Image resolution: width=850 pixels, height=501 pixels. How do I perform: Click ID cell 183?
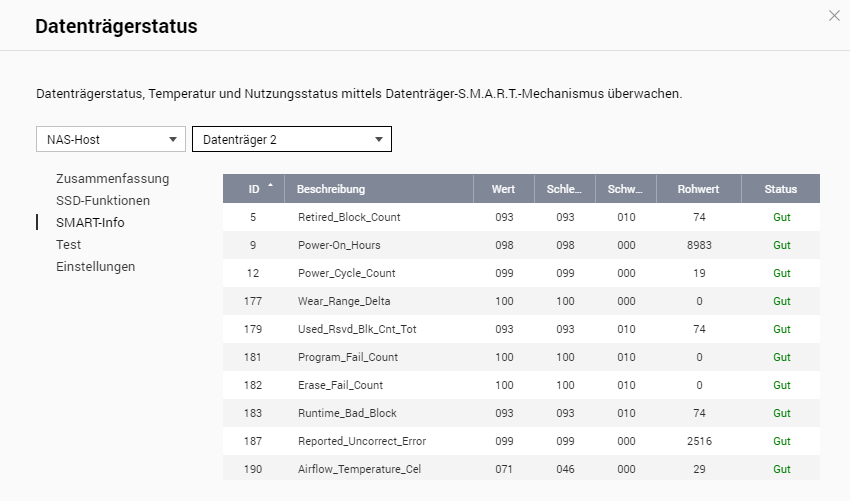(253, 413)
